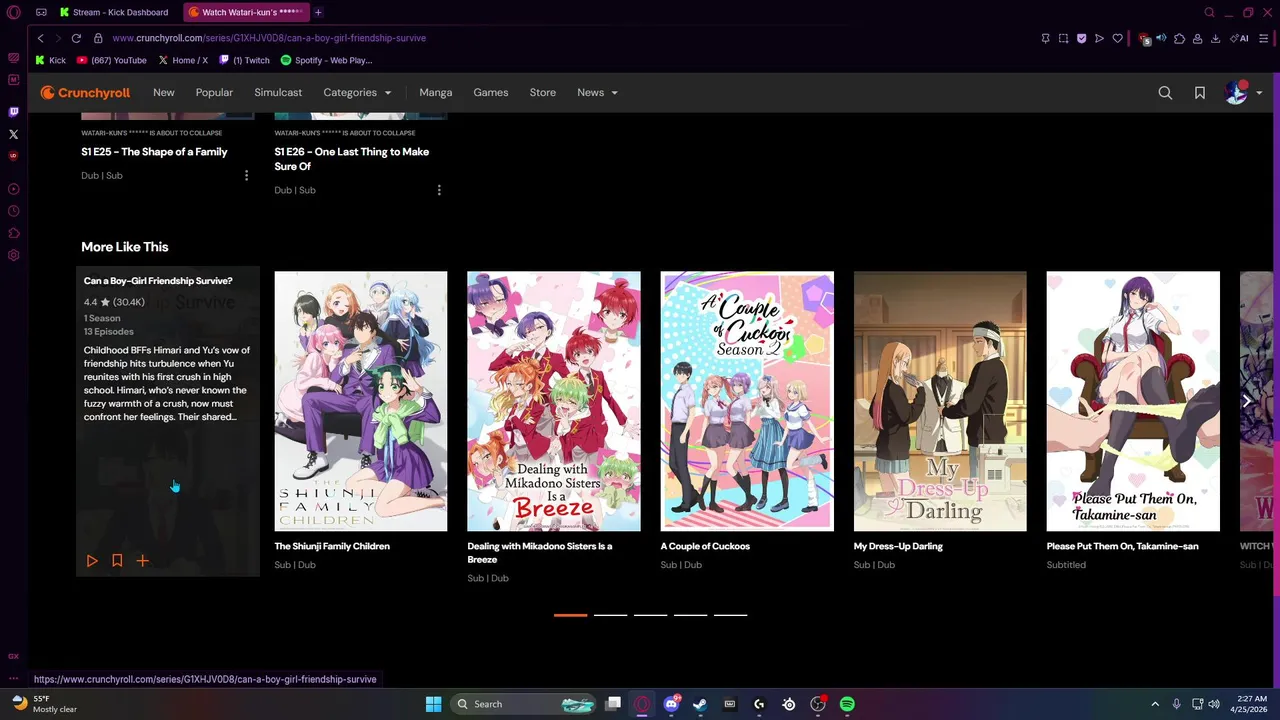
Task: Select third carousel page indicator
Action: pyautogui.click(x=650, y=615)
